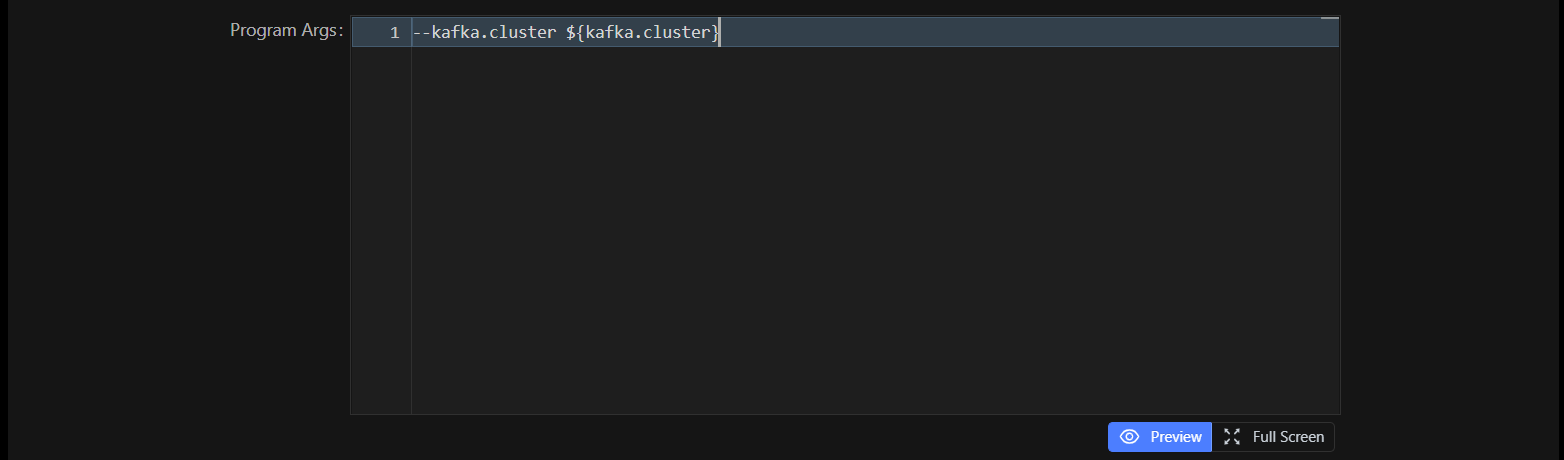Screen dimensions: 1564x460
Task: Click the leading double dash of --kafka.cluster
Action: 422,33
